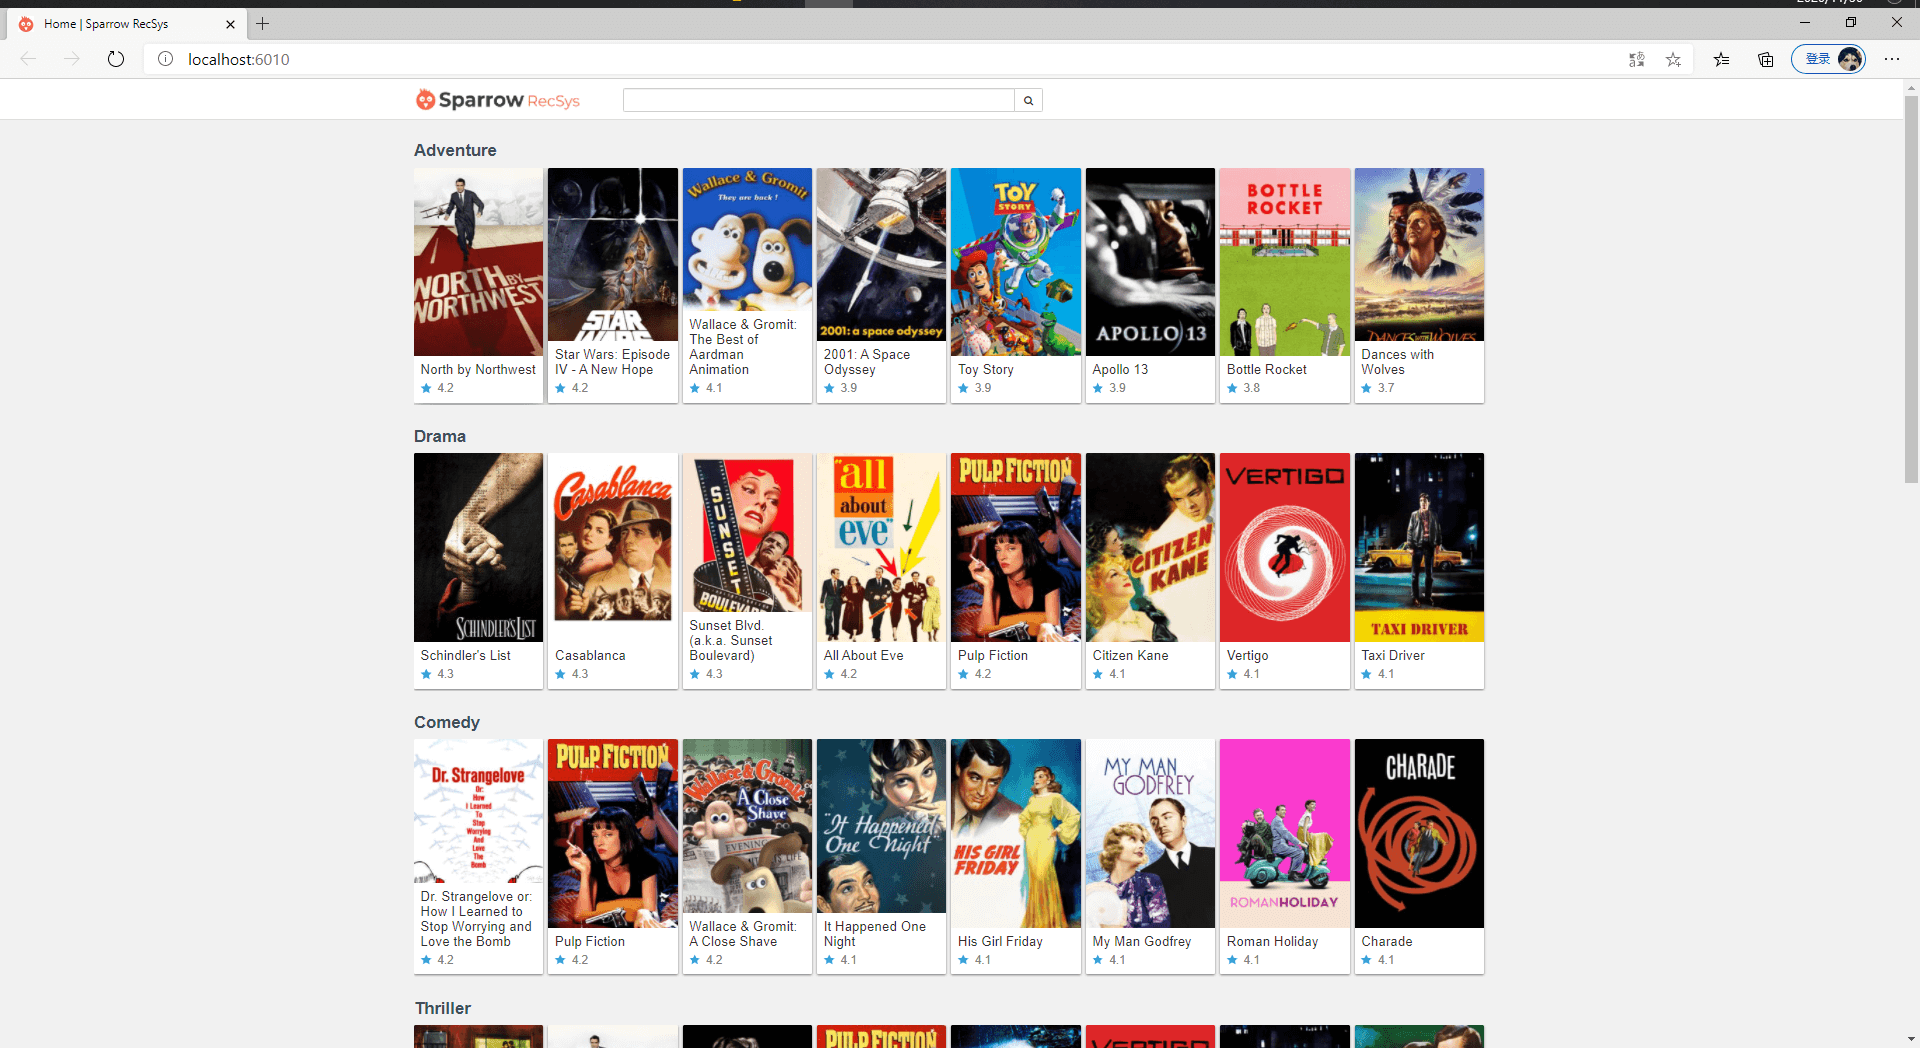Viewport: 1920px width, 1048px height.
Task: Reload the page with the refresh icon
Action: click(116, 59)
